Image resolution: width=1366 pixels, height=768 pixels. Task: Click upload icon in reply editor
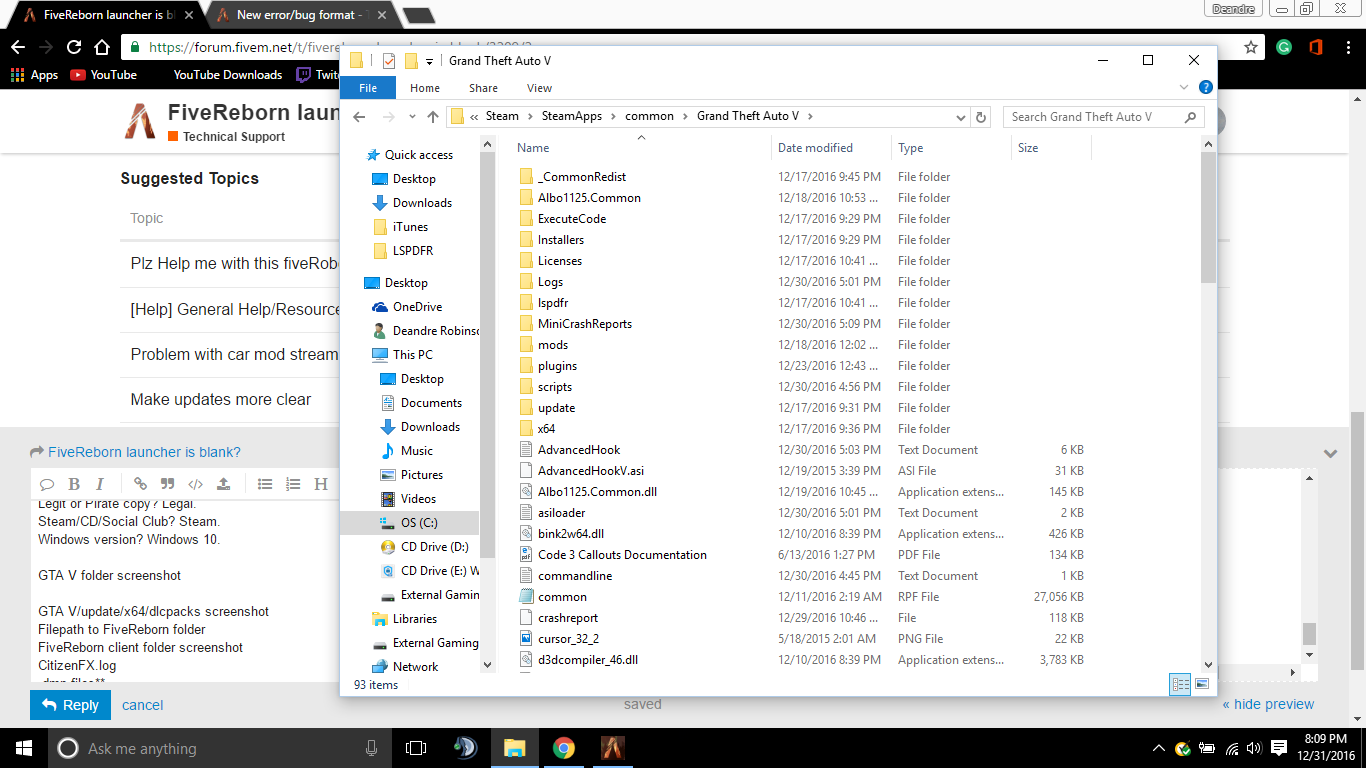(223, 484)
